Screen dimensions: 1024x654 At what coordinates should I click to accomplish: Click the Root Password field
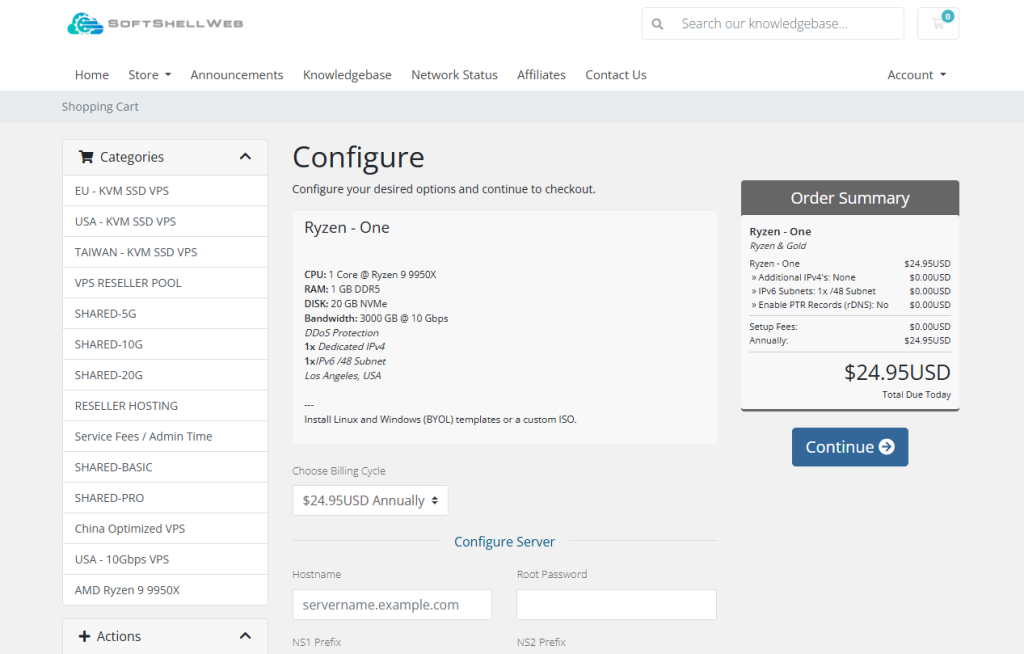tap(616, 605)
